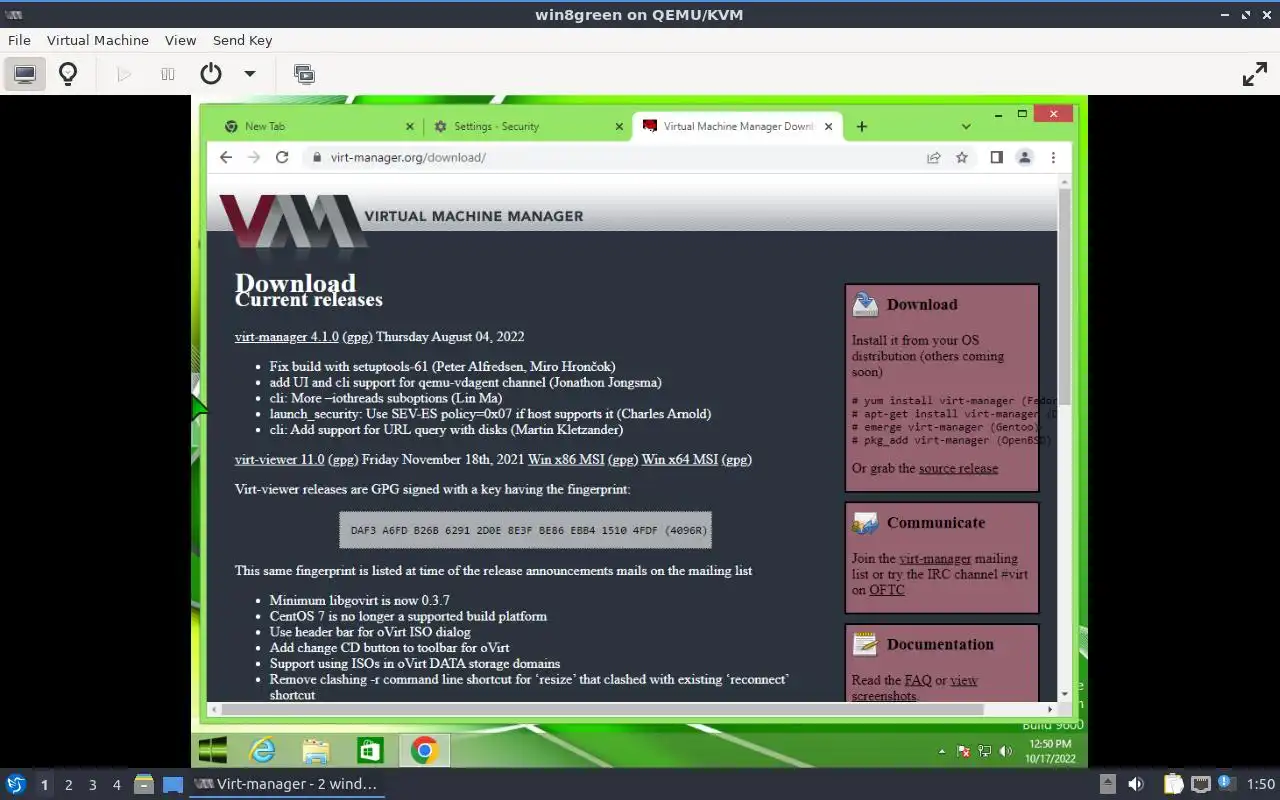Open the View menu
Screen dimensions: 1280x800
click(180, 40)
